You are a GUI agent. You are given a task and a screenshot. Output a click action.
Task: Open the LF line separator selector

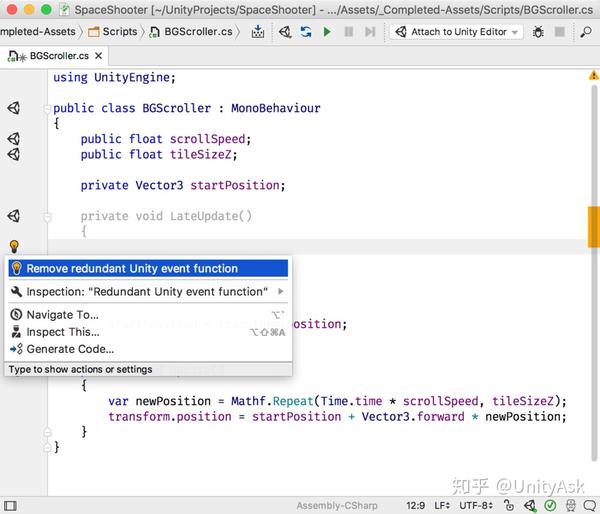point(442,506)
